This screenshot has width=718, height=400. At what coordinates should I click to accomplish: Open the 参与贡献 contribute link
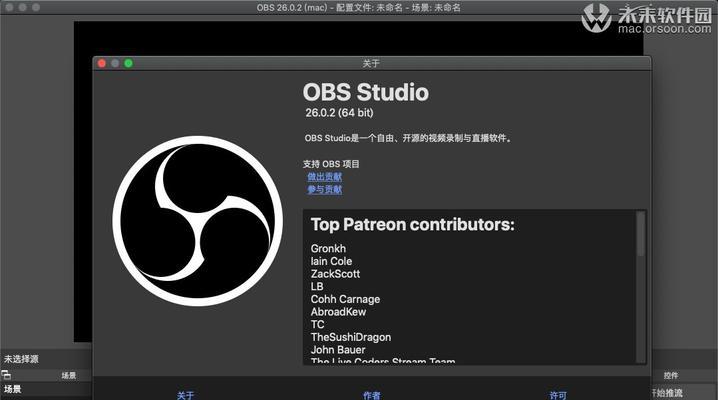tap(325, 189)
